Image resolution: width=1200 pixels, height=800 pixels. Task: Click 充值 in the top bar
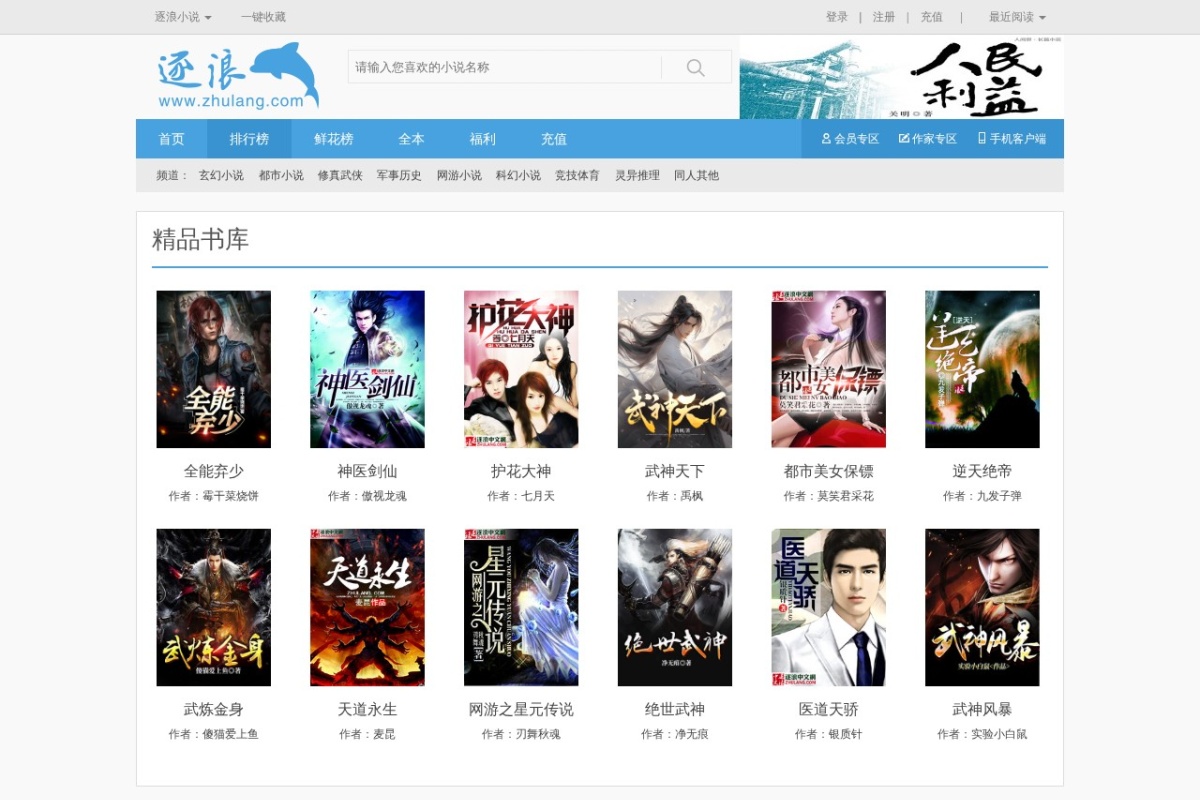coord(932,17)
